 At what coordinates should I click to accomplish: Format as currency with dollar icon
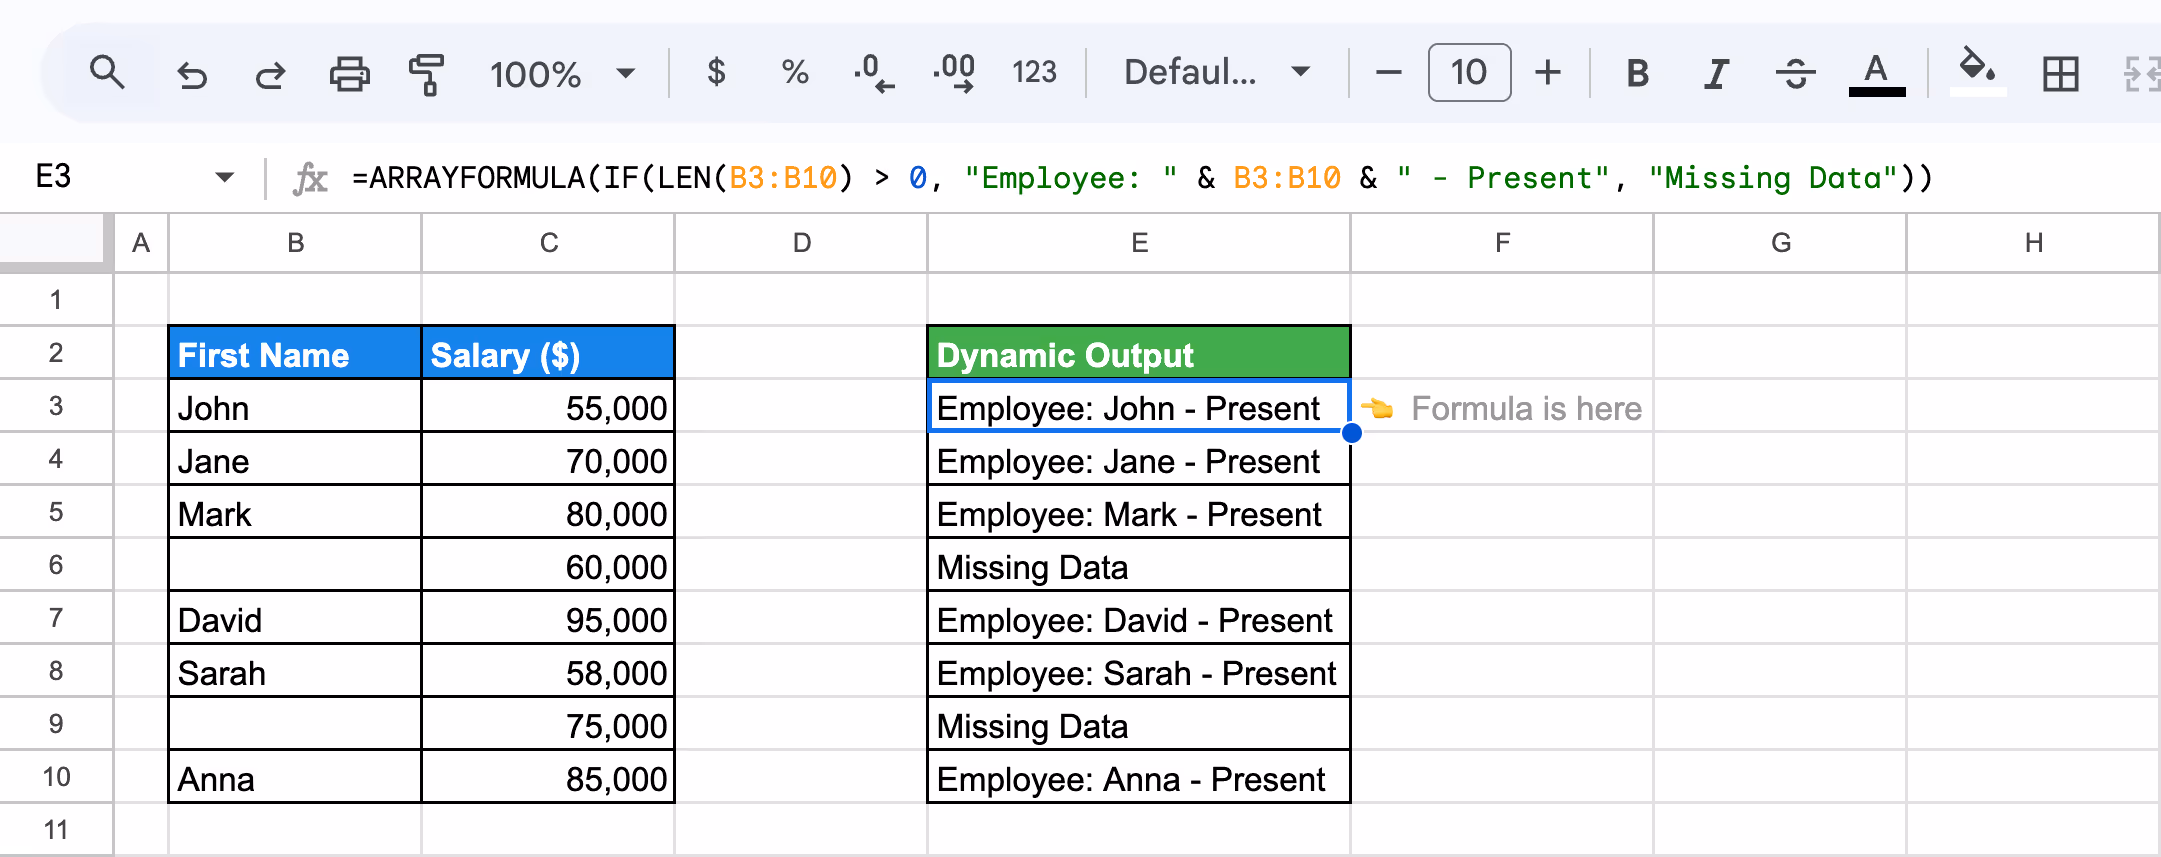(x=716, y=72)
